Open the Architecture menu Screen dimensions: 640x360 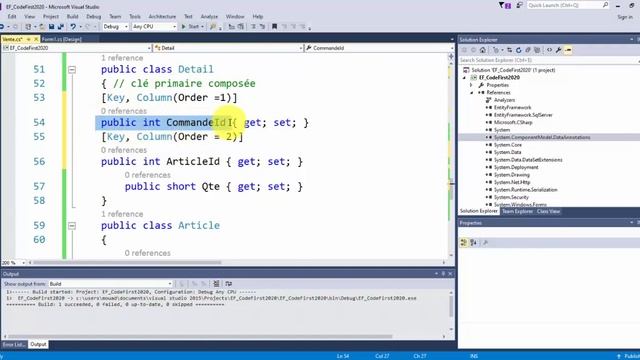click(162, 17)
